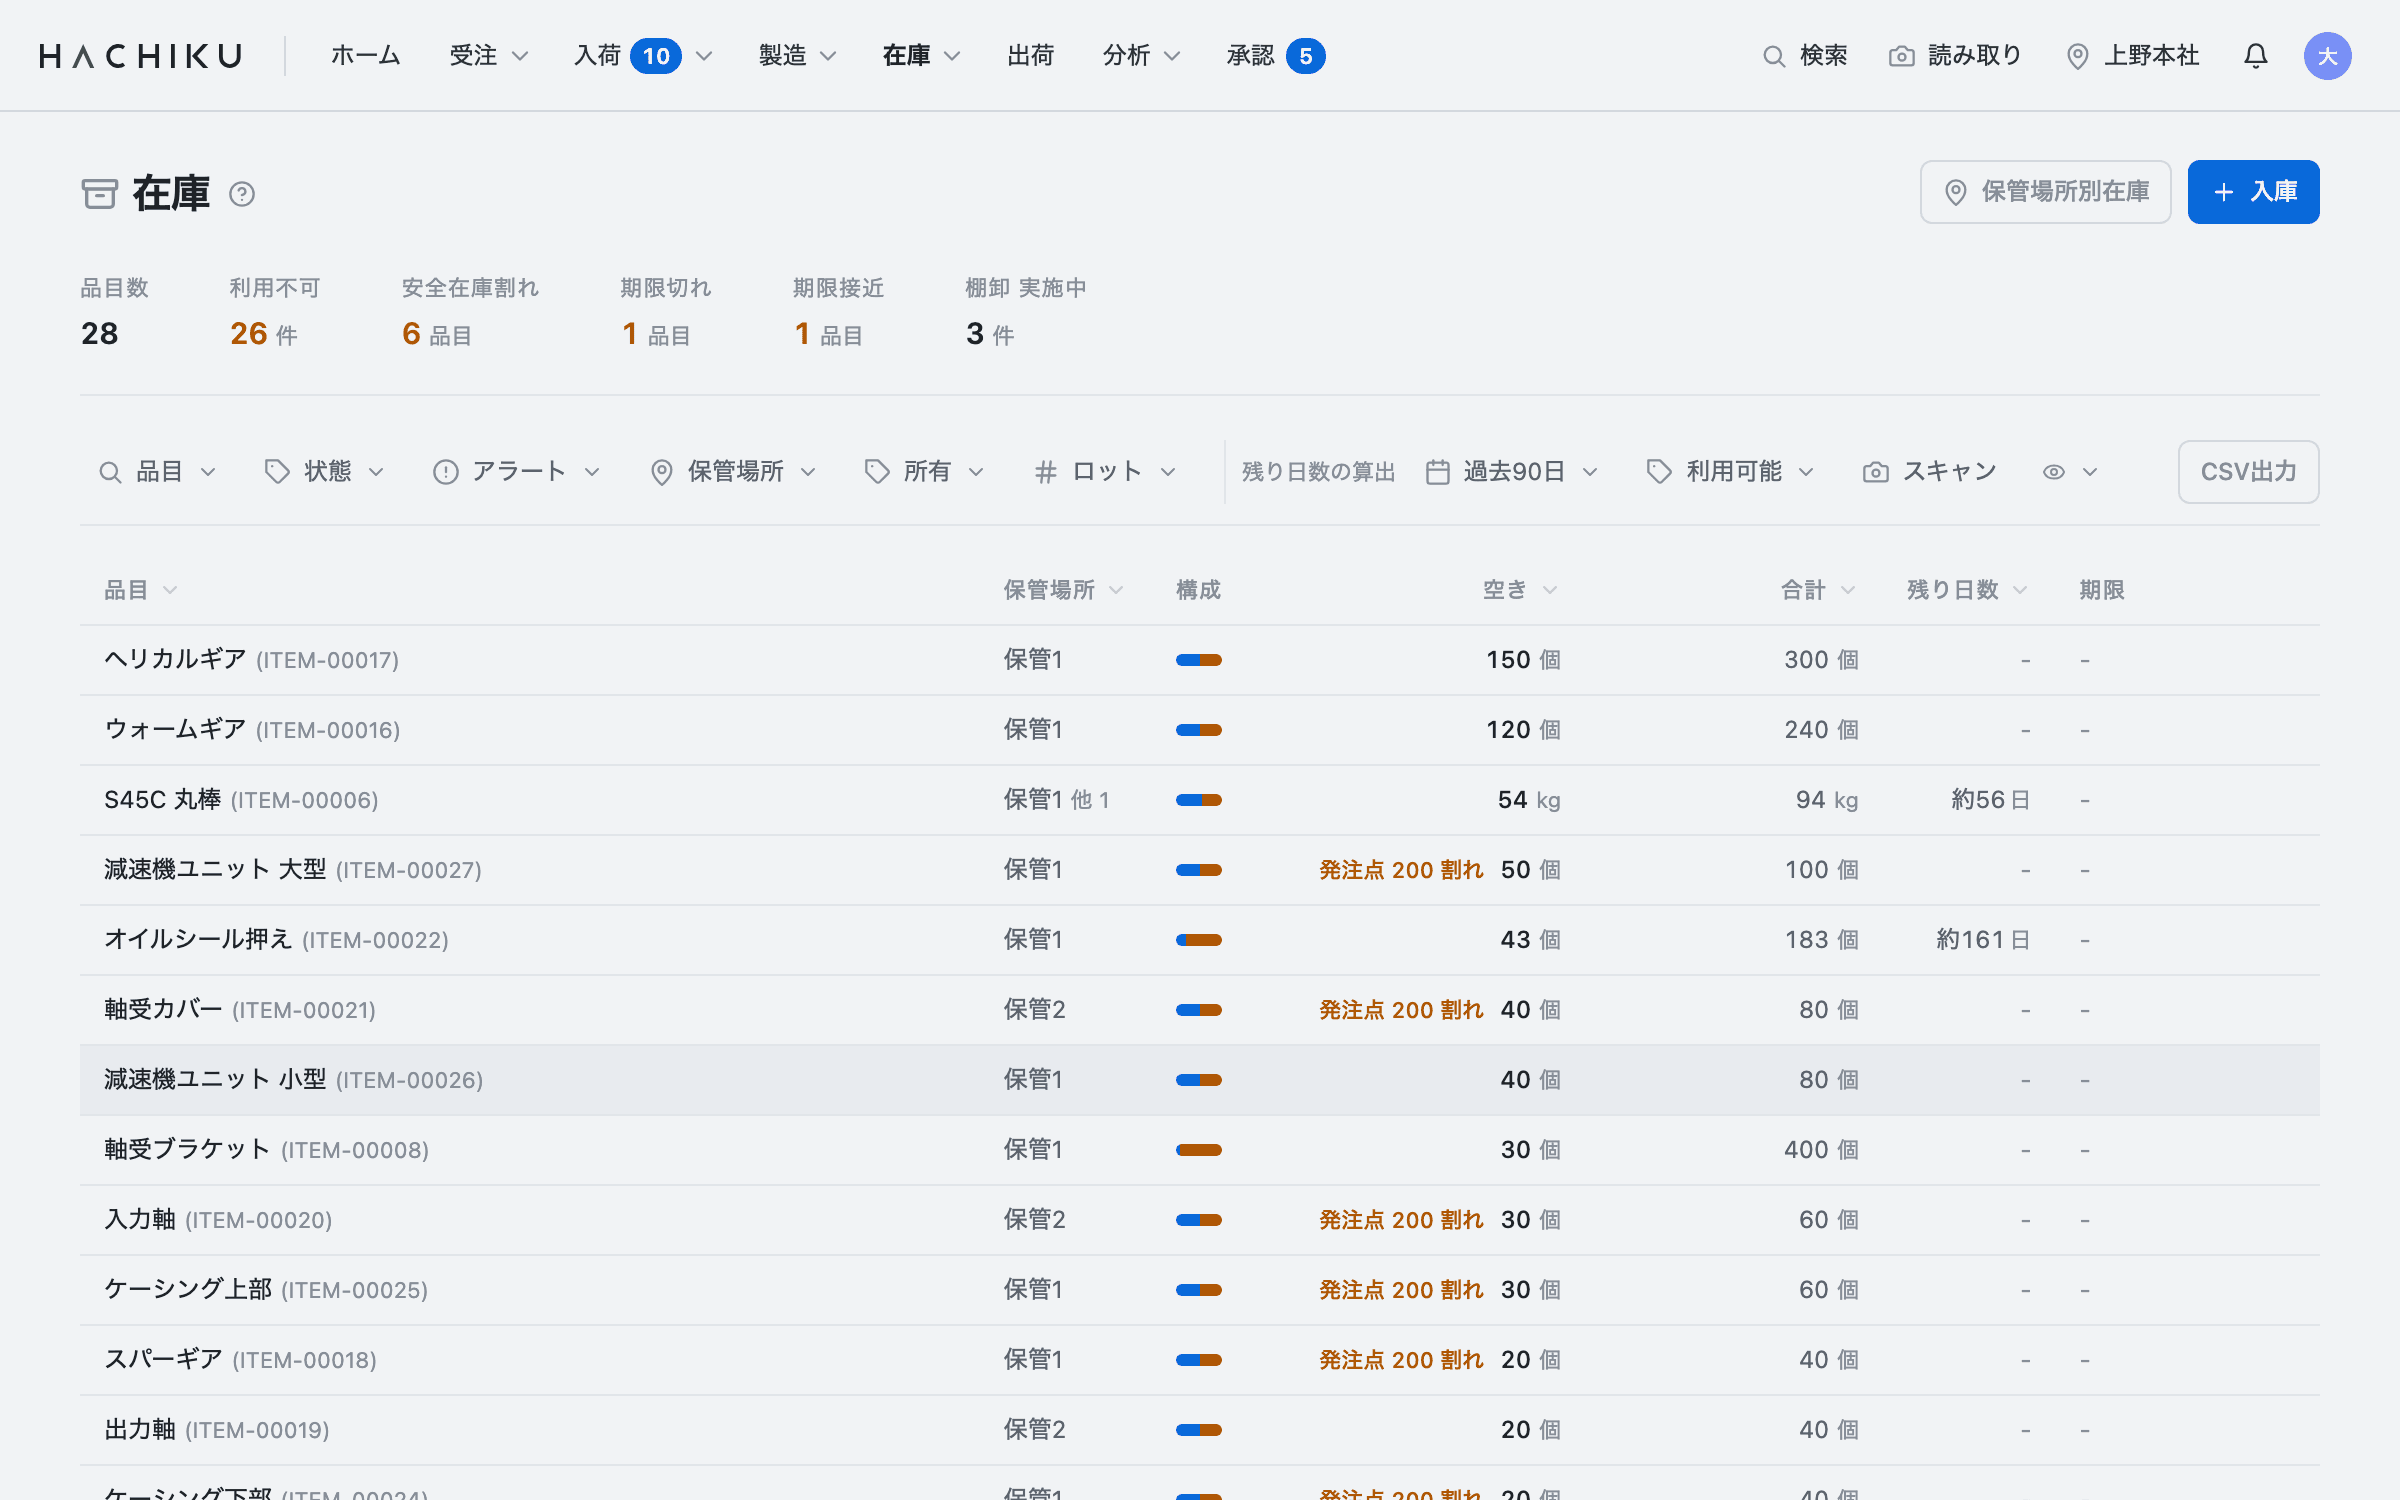This screenshot has height=1500, width=2400.
Task: Click the user avatar 大
Action: point(2327,56)
